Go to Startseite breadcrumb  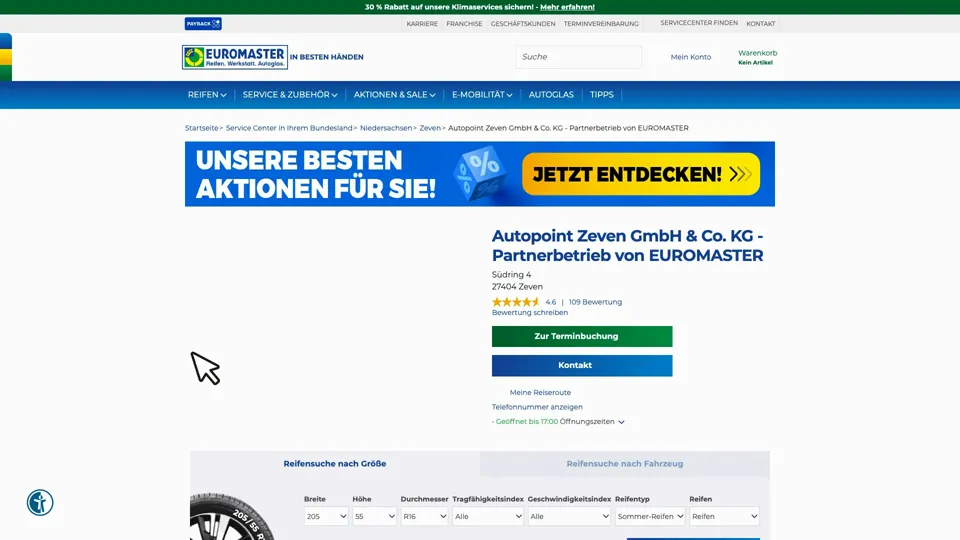(x=201, y=128)
